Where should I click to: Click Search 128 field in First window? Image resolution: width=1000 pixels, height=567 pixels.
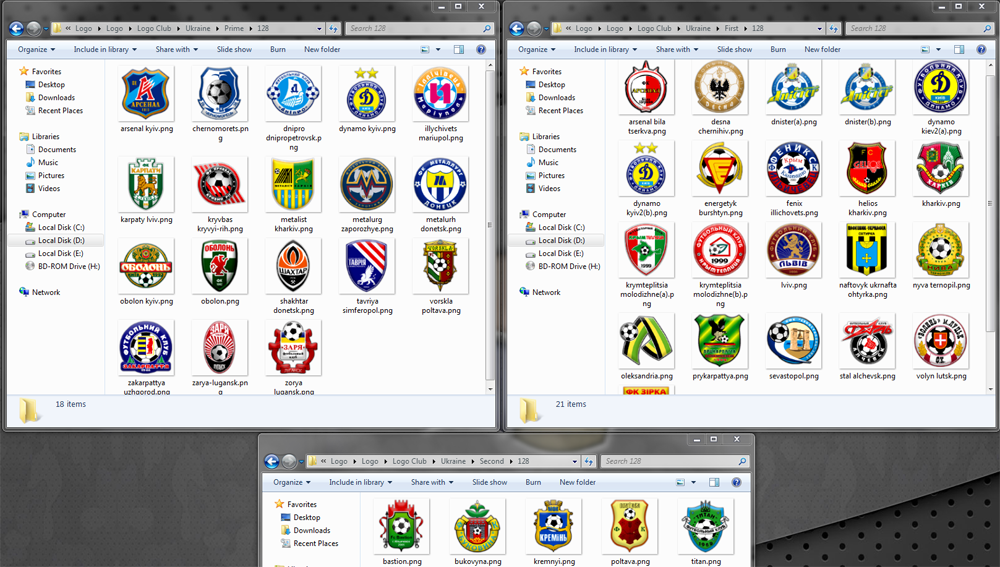point(919,29)
